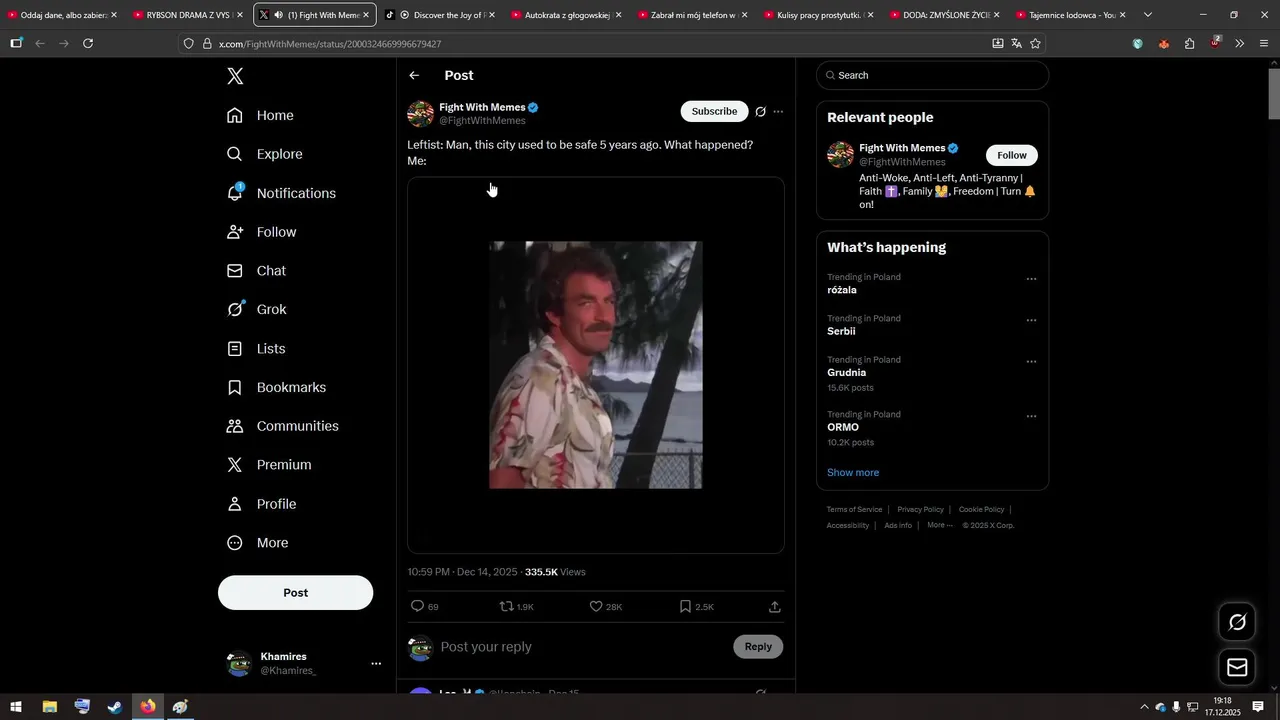Image resolution: width=1280 pixels, height=720 pixels.
Task: Open the Follow menu item
Action: [261, 232]
